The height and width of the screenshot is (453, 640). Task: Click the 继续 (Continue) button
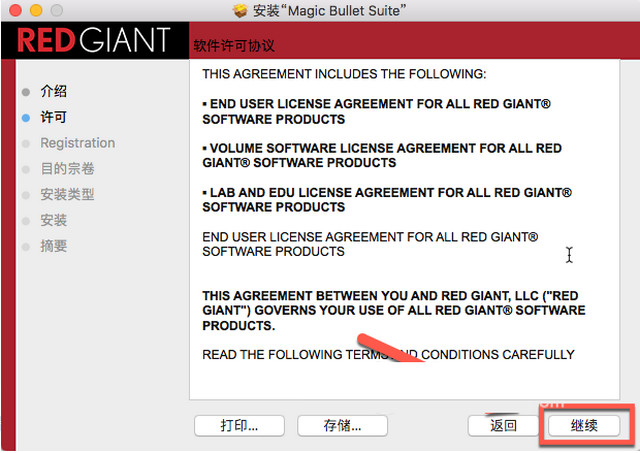coord(584,426)
